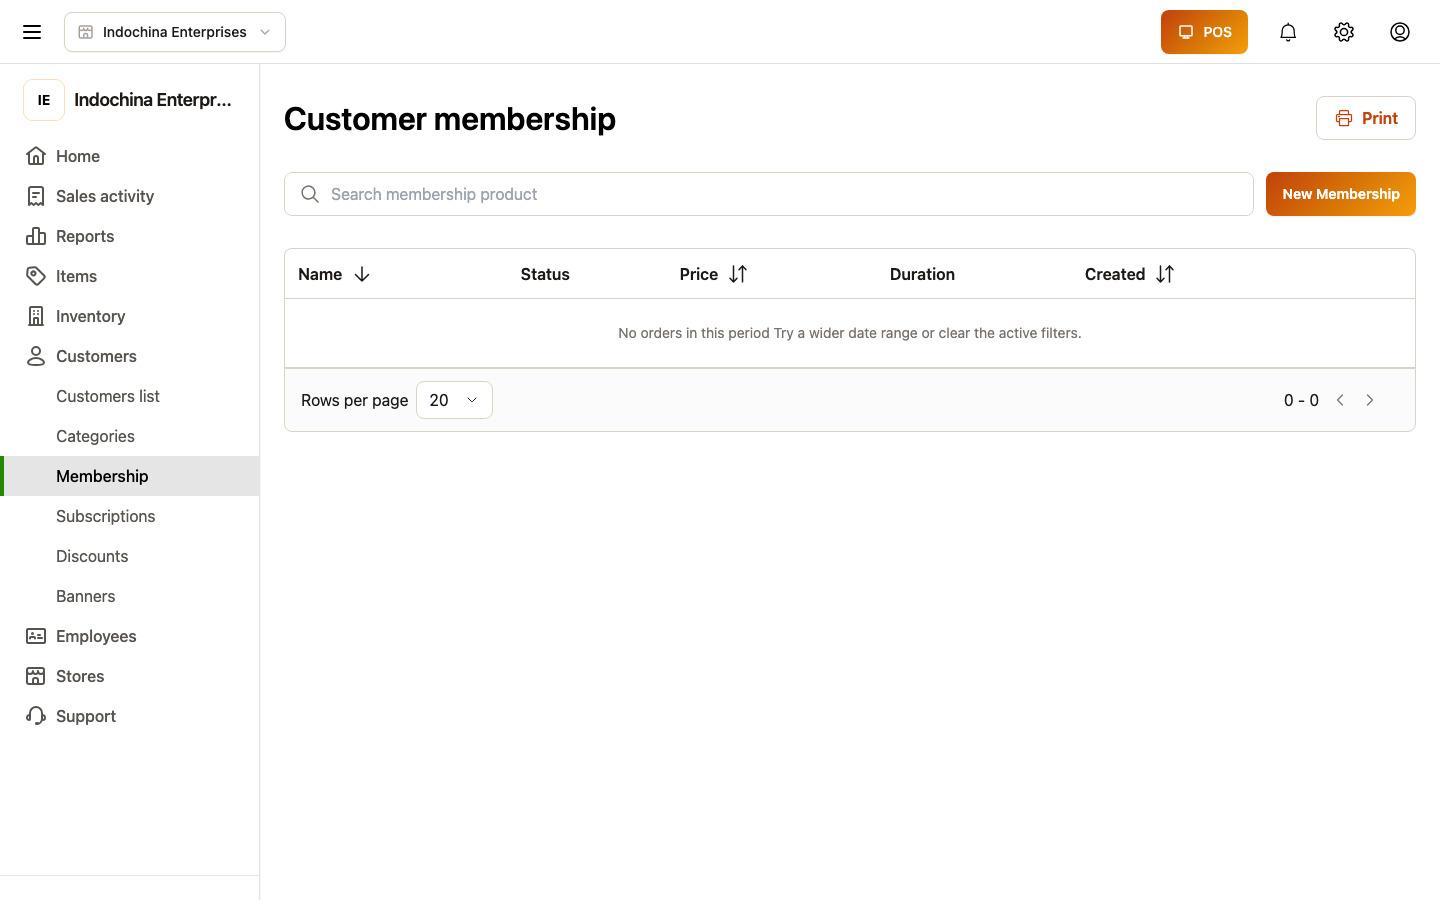The height and width of the screenshot is (900, 1440).
Task: Sort table by Created arrows
Action: click(1165, 274)
